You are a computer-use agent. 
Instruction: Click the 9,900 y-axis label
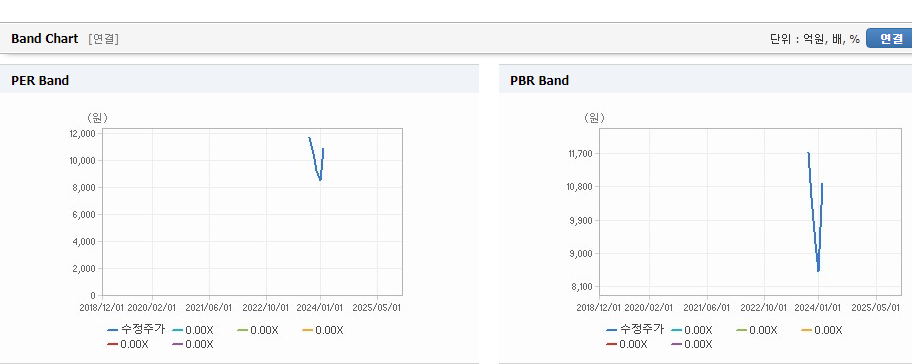coord(582,220)
